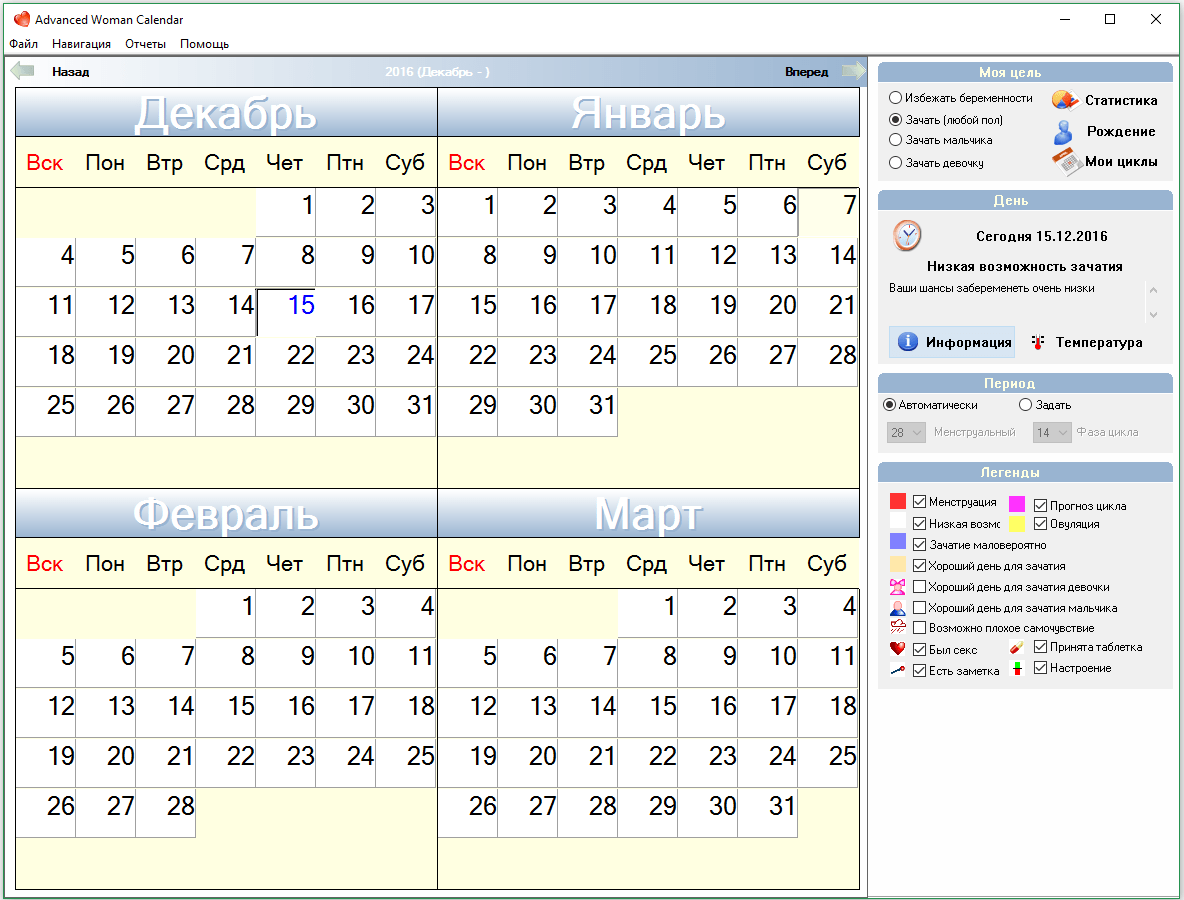The width and height of the screenshot is (1184, 900).
Task: Click the red Менструация color swatch
Action: pyautogui.click(x=898, y=501)
